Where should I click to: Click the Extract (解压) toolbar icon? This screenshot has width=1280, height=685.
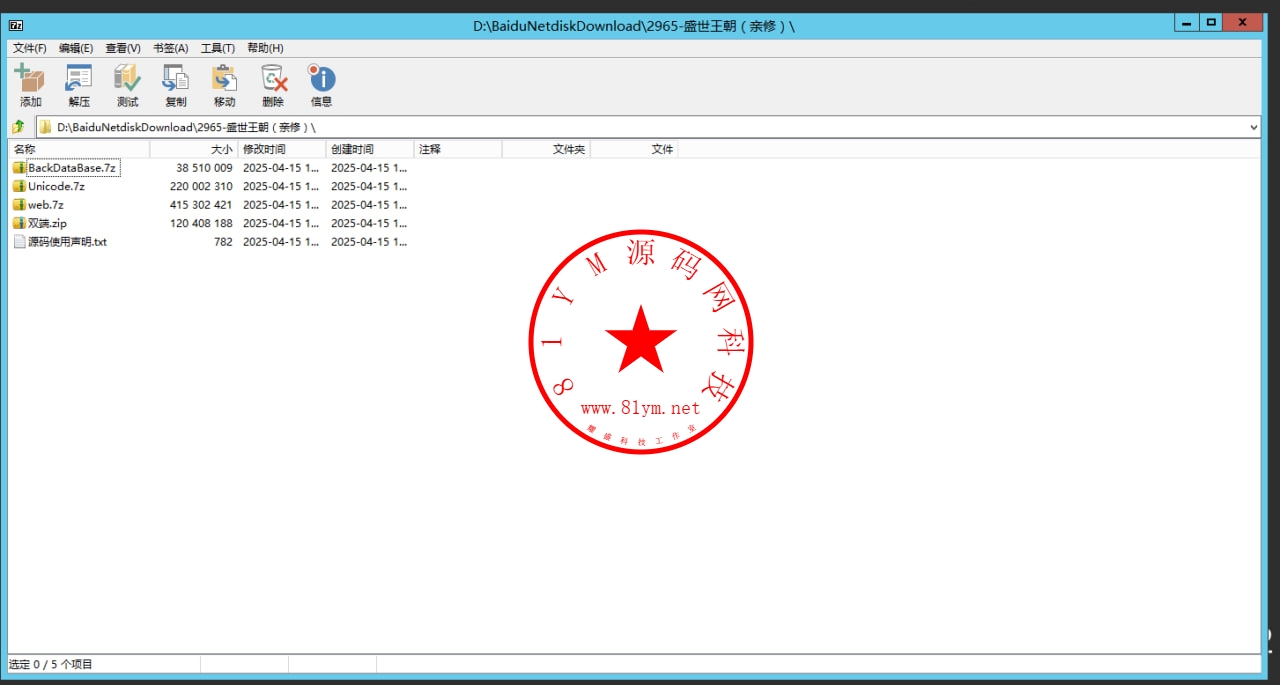click(x=79, y=79)
